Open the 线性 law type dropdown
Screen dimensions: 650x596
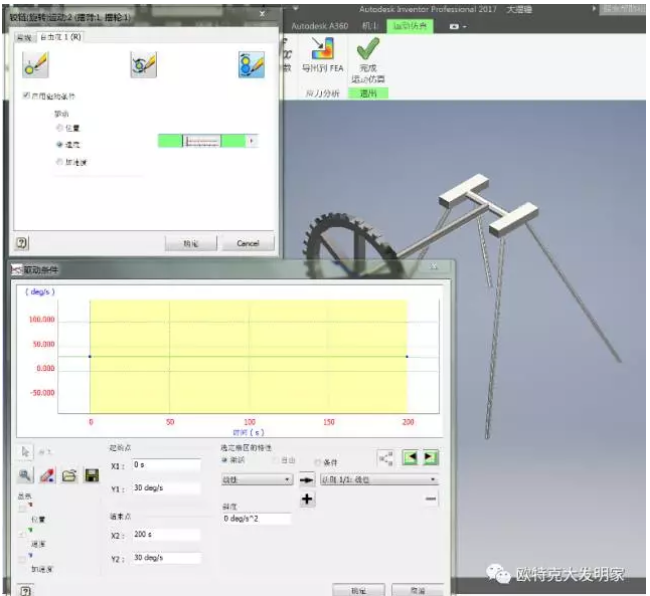point(257,480)
